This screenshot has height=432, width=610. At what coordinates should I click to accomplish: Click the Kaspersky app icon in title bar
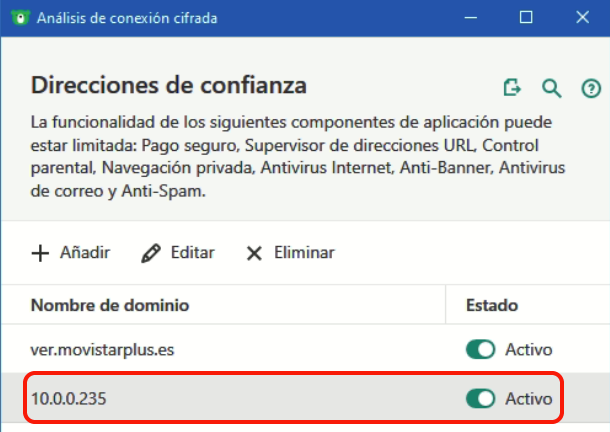coord(20,18)
